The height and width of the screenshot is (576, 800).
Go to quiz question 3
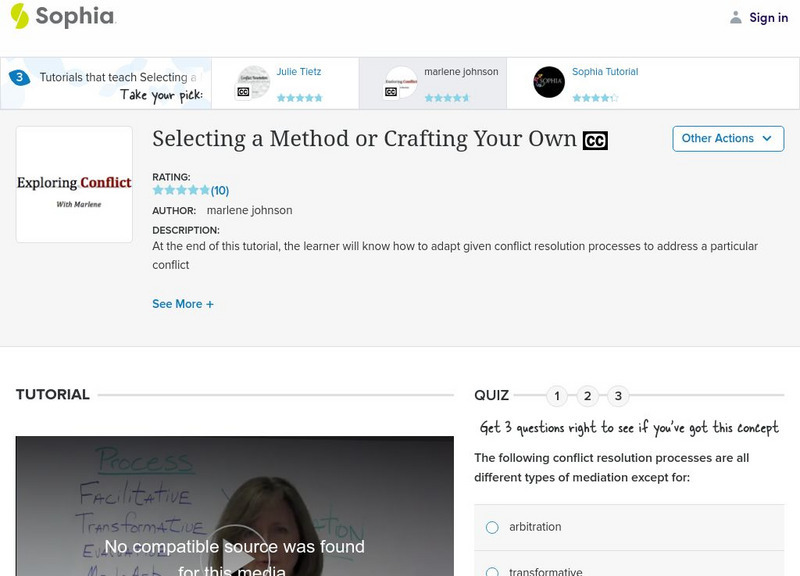point(619,396)
